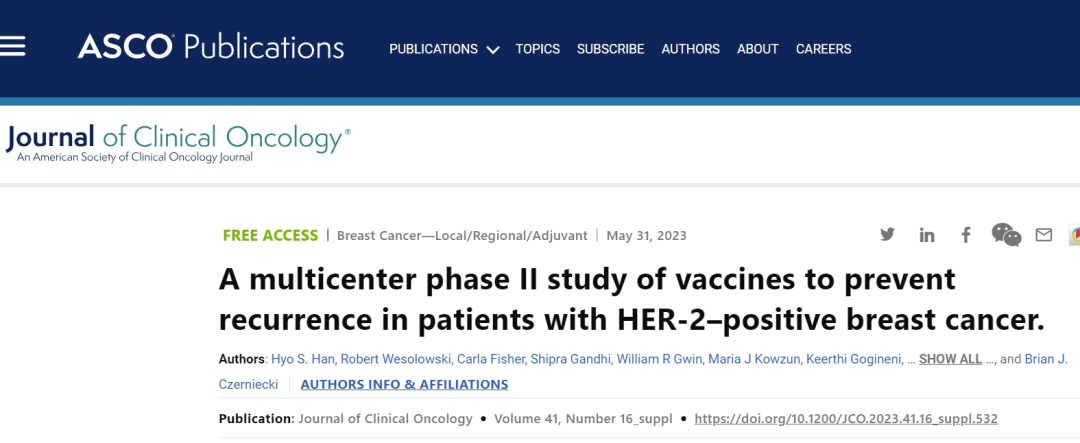The height and width of the screenshot is (443, 1080).
Task: Click the Journal of Clinical Oncology logo
Action: [x=178, y=143]
